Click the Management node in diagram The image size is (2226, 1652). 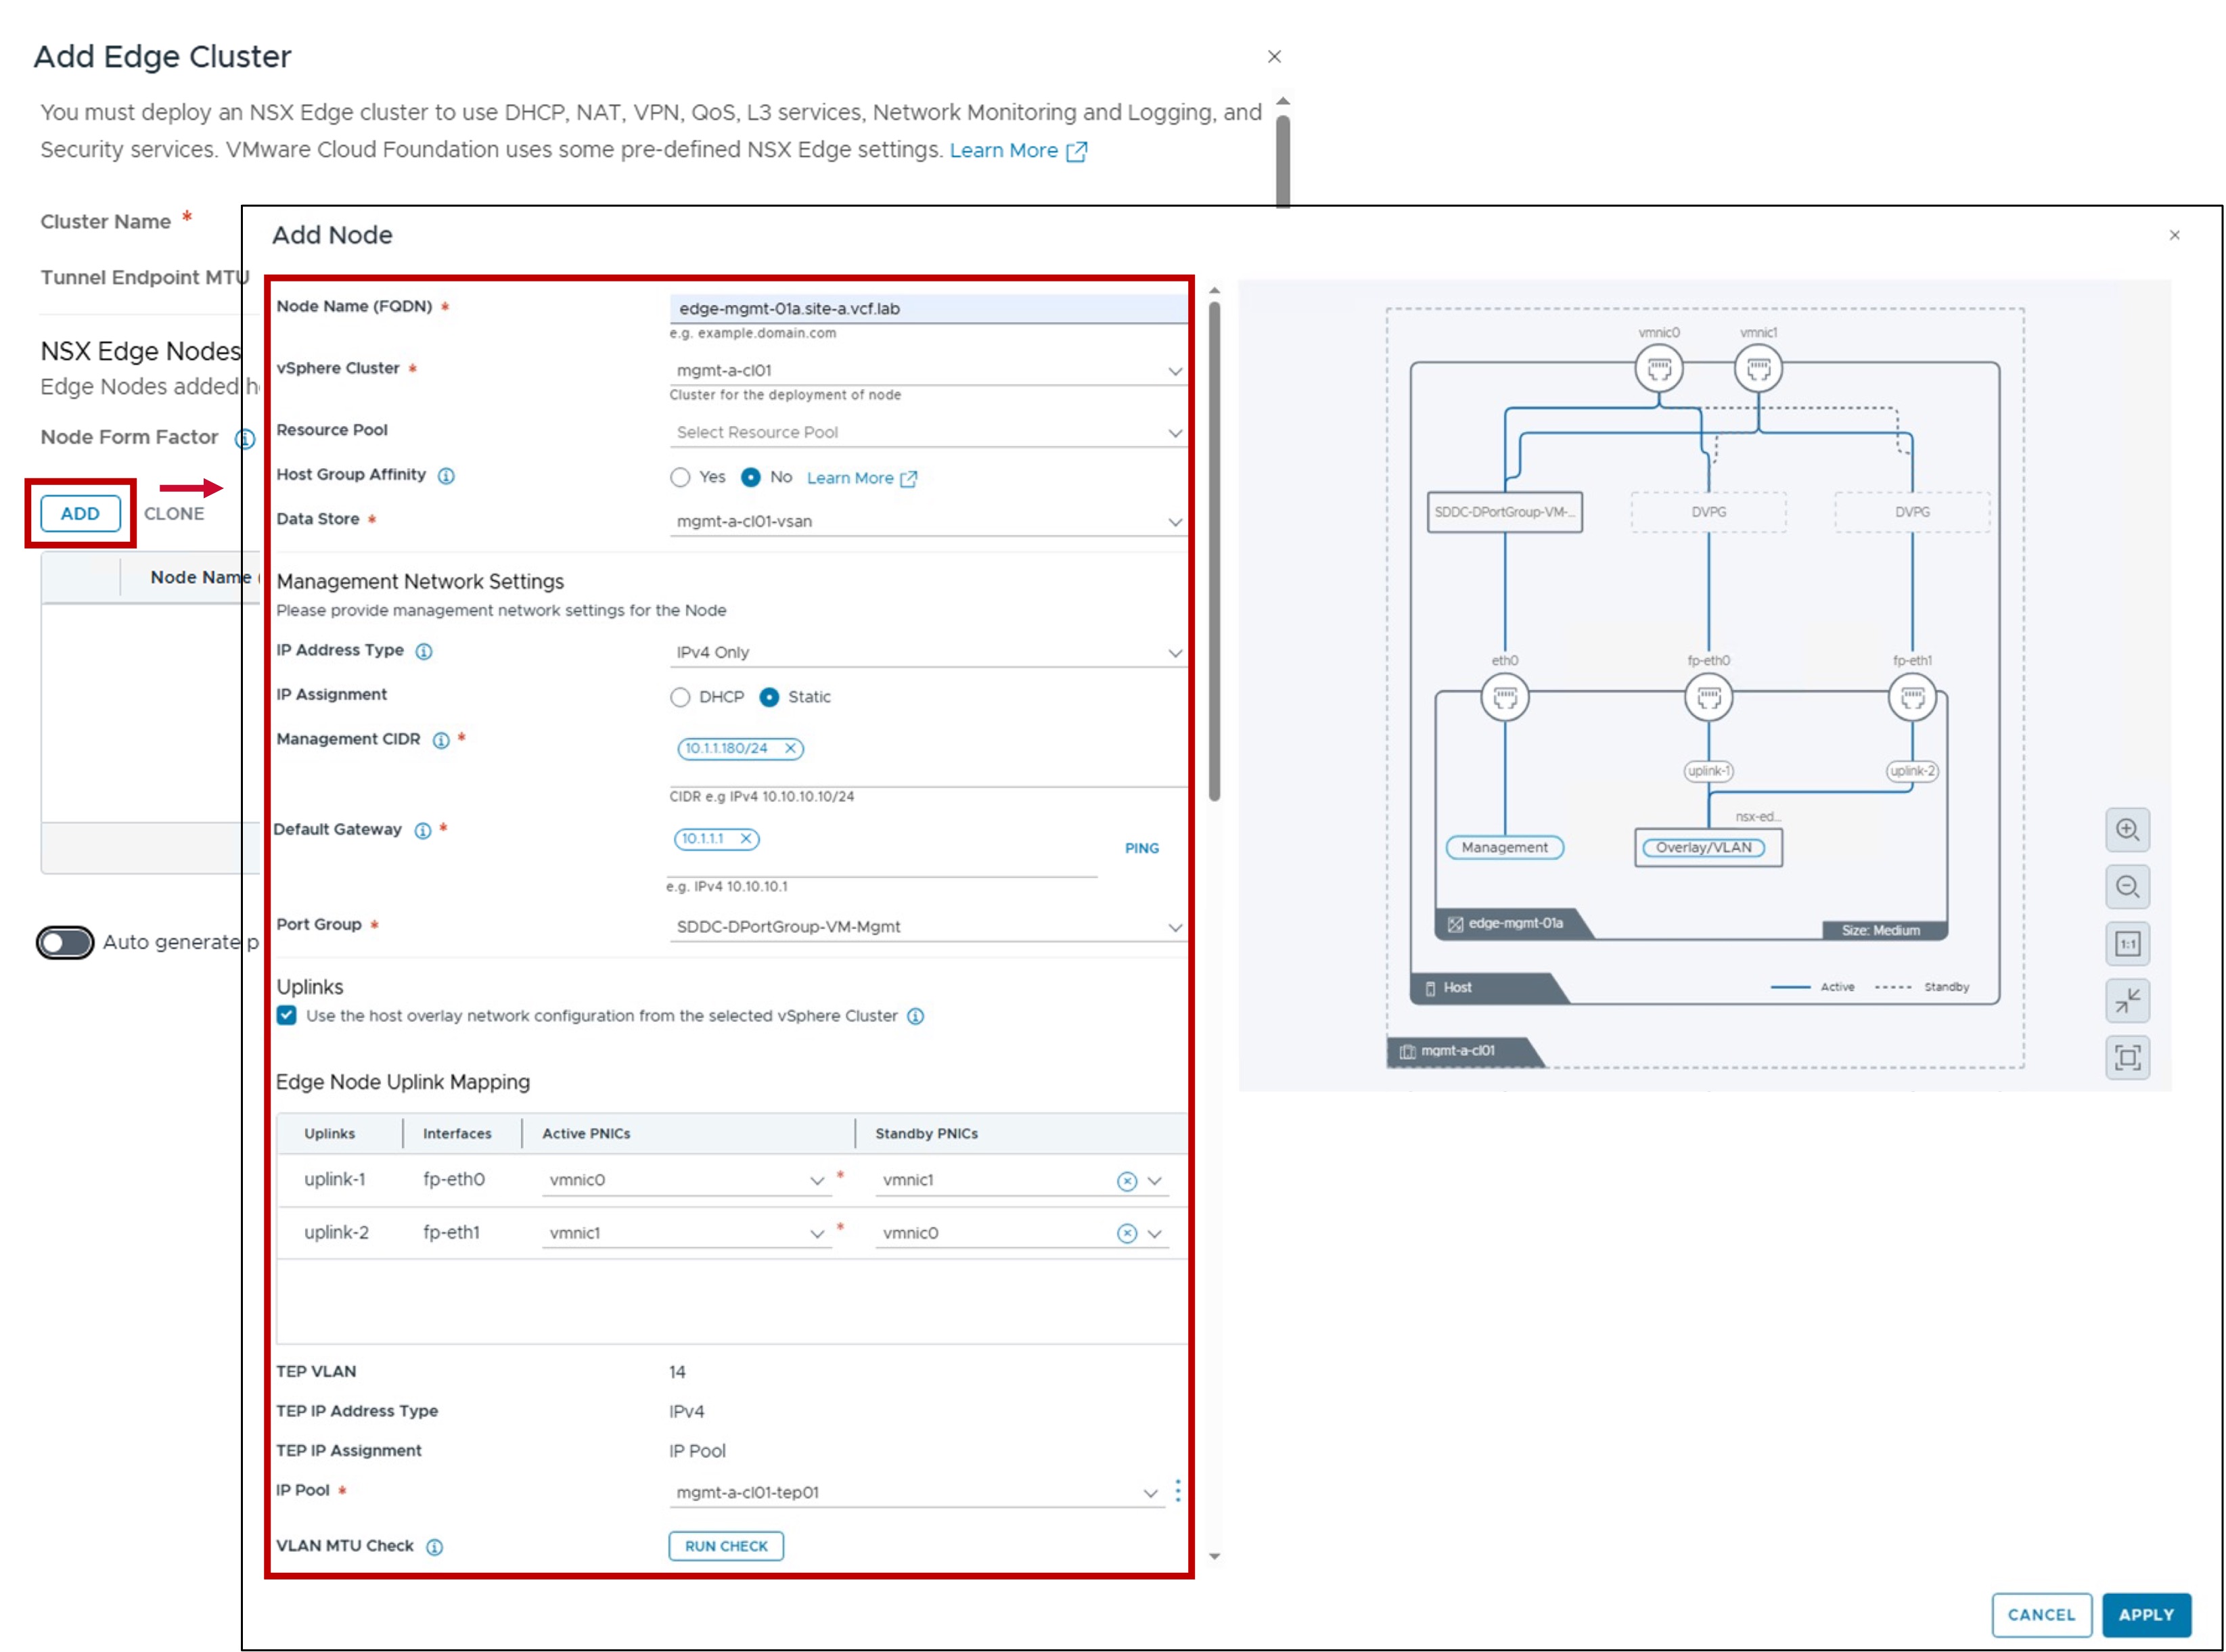coord(1505,848)
